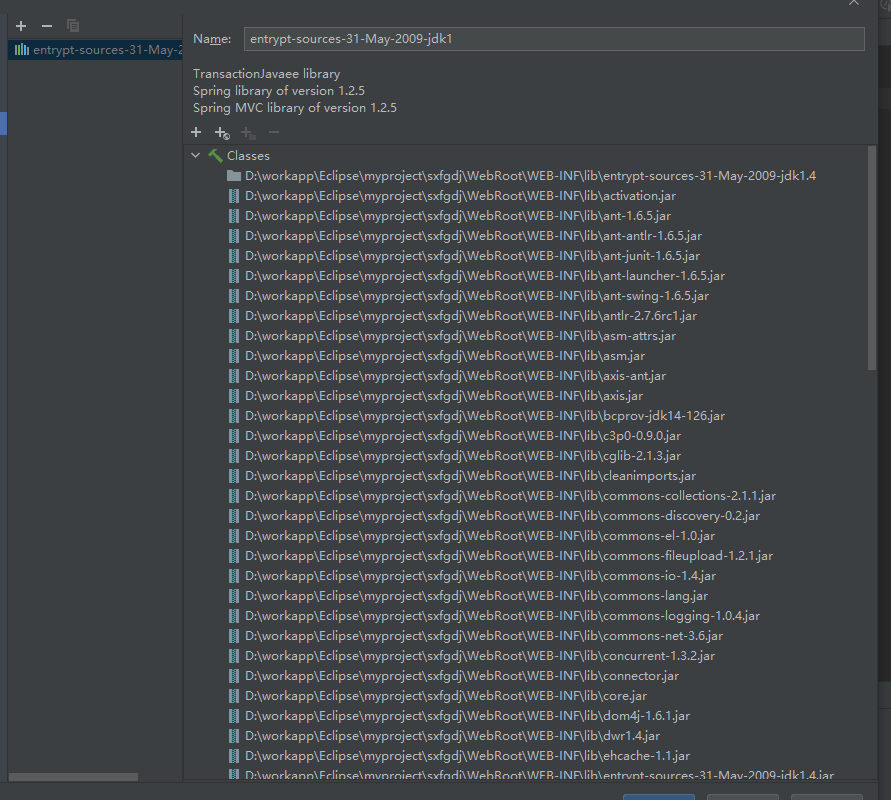The width and height of the screenshot is (891, 800).
Task: Click the jar icon beside commons-logging-1.0.4.jar
Action: pos(234,615)
